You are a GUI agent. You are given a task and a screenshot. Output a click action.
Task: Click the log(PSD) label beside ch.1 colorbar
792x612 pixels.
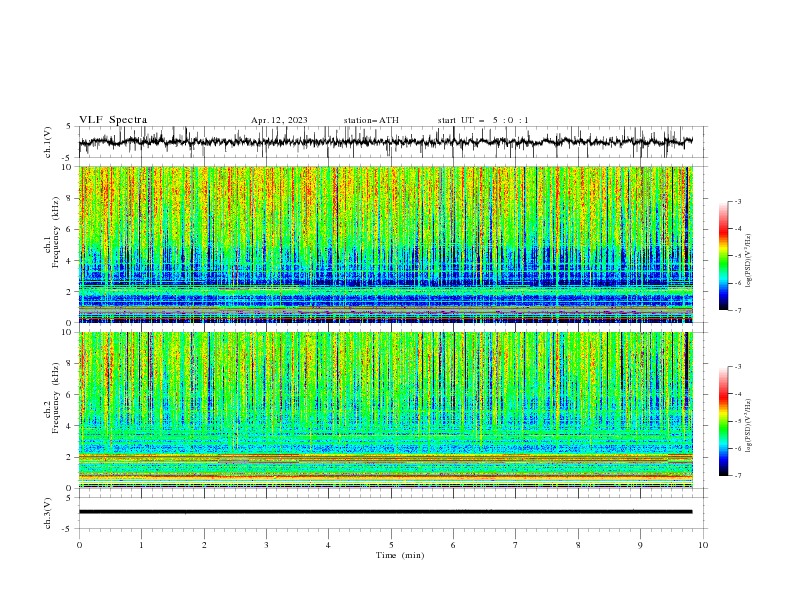coord(748,261)
